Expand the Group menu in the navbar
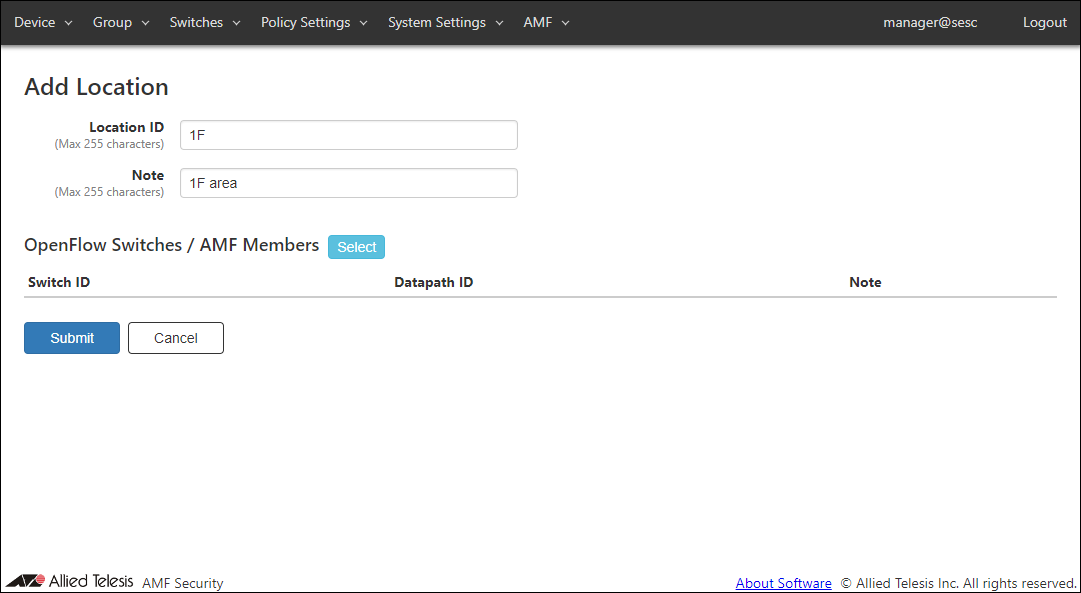Image resolution: width=1081 pixels, height=593 pixels. click(121, 22)
